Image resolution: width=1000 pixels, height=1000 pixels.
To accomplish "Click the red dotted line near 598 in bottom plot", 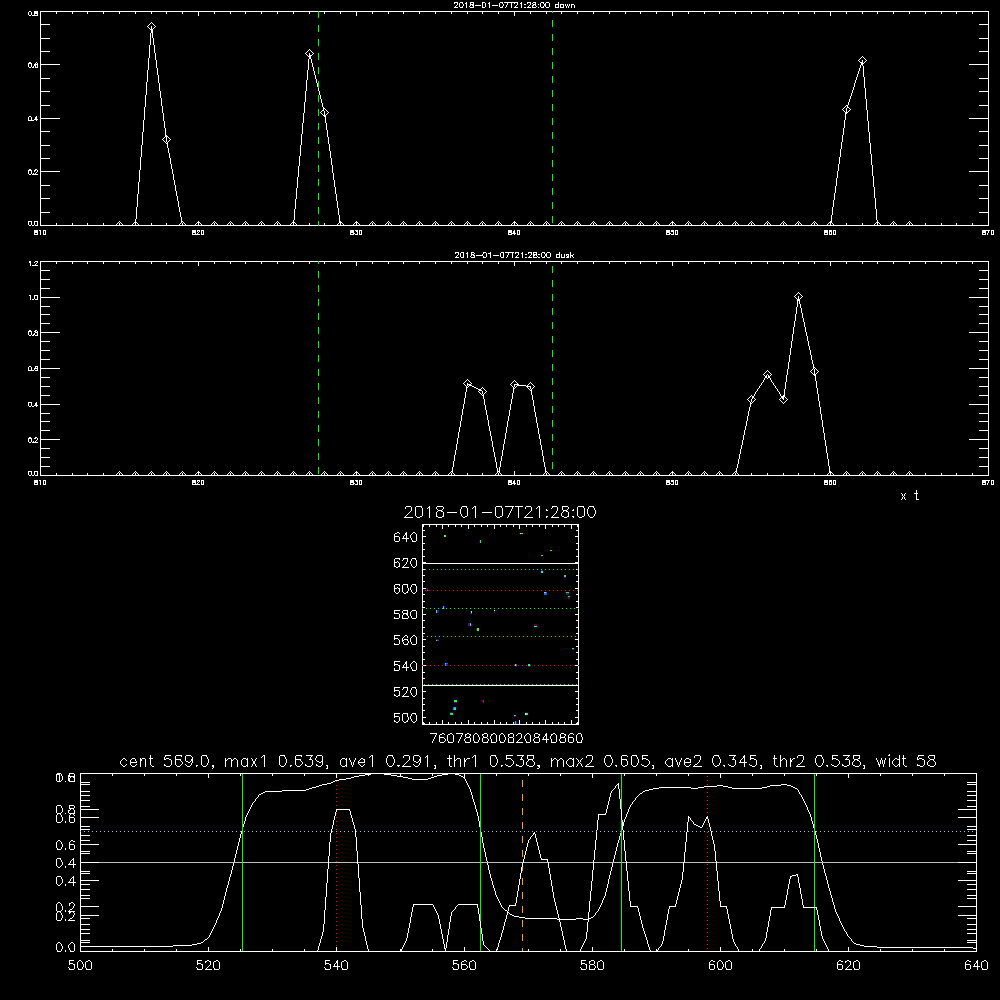I will point(708,862).
